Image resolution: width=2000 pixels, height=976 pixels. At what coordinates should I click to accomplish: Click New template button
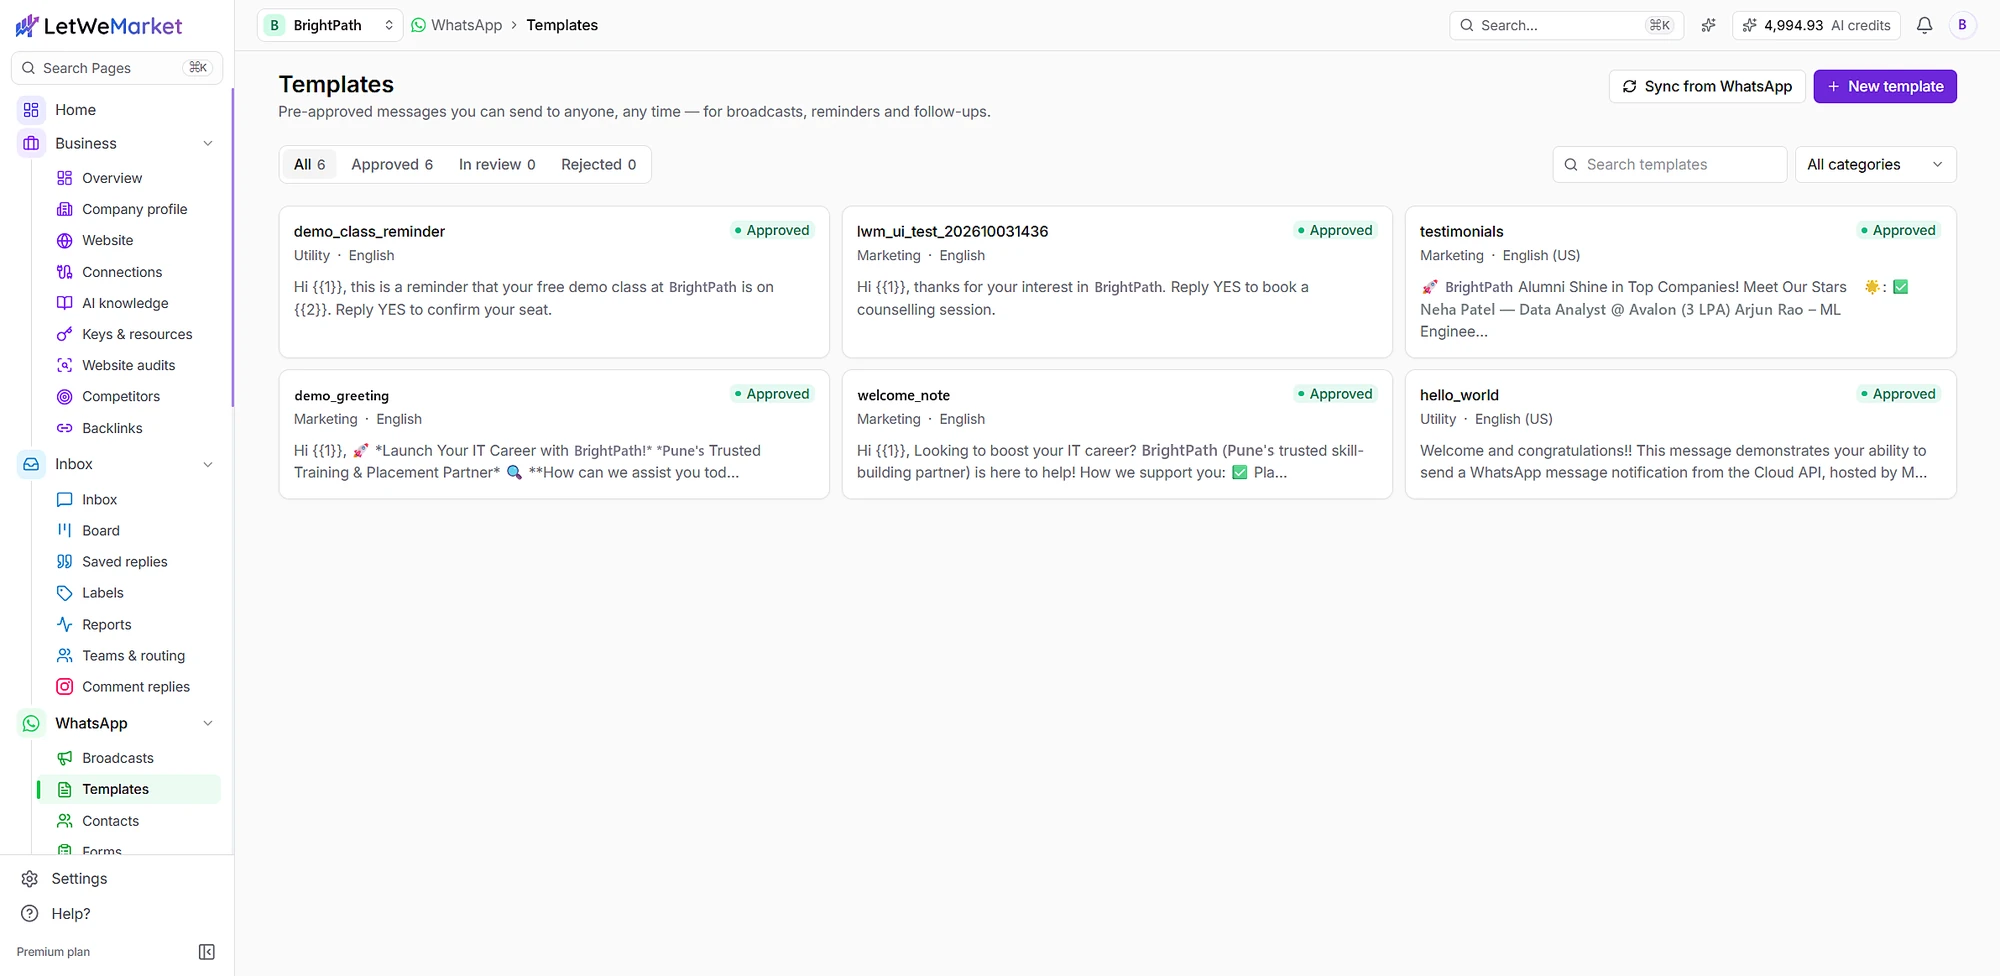[1885, 87]
